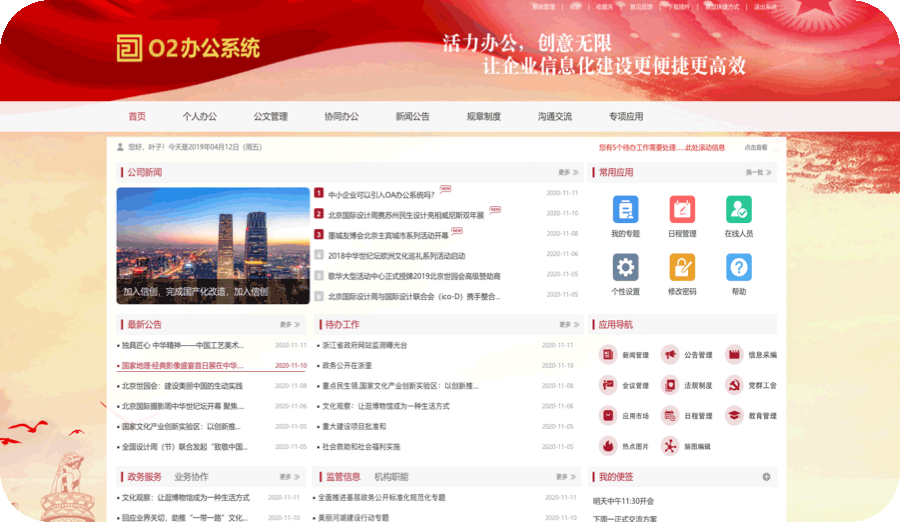Switch to the 业务协作 tab
The width and height of the screenshot is (900, 522).
tap(192, 477)
